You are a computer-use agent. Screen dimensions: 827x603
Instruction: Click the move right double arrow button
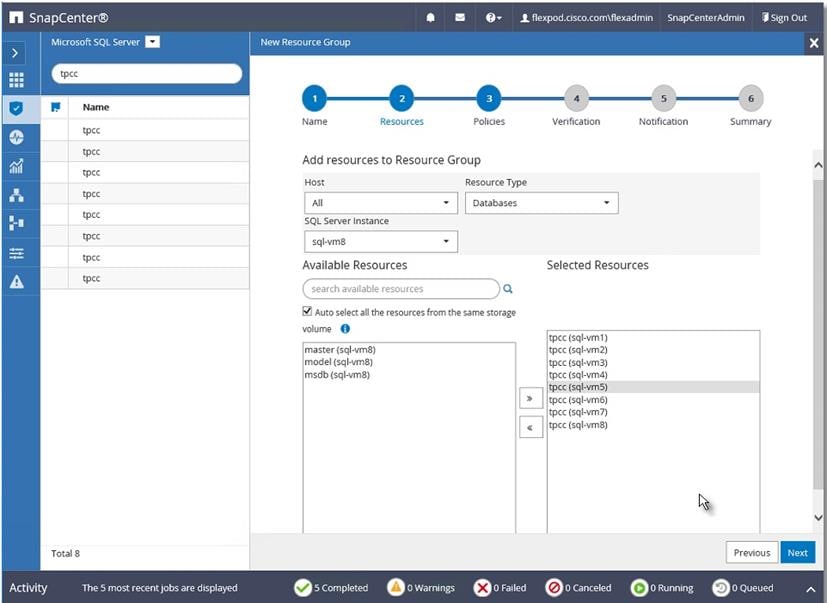[x=531, y=398]
